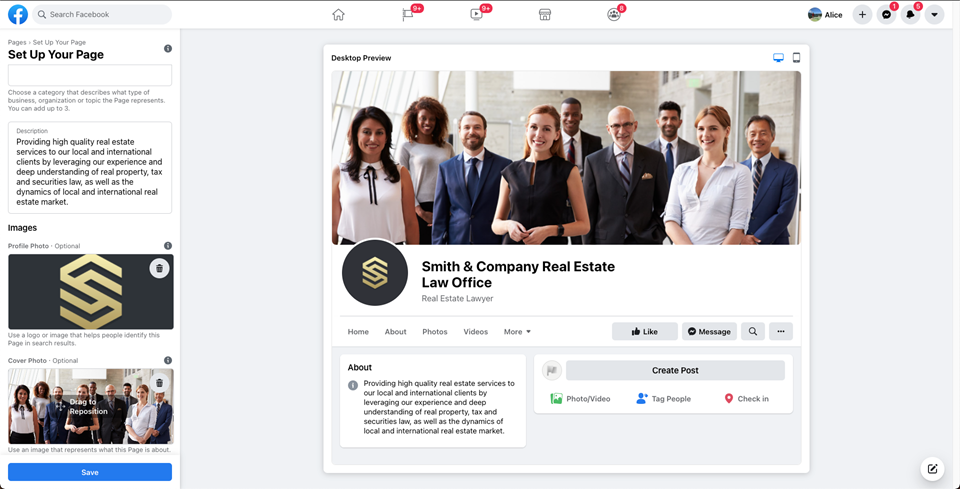Open the Create plus menu
The width and height of the screenshot is (960, 489).
pos(862,15)
